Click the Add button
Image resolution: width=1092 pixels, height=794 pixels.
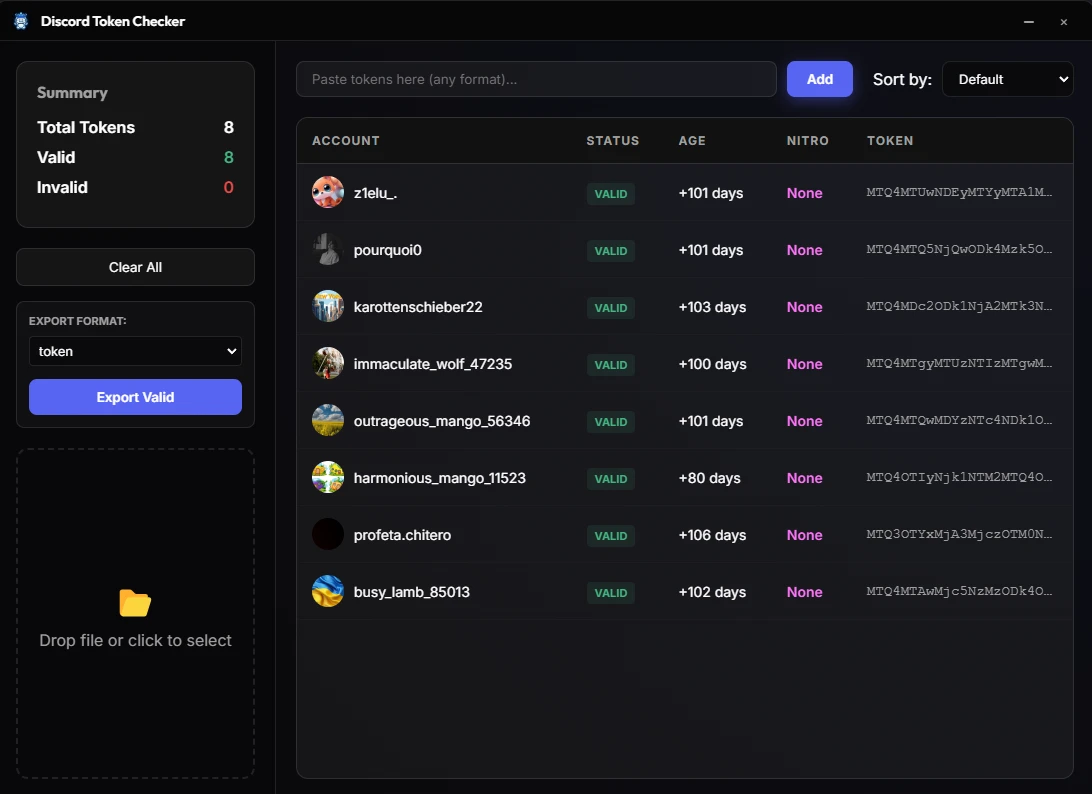(x=820, y=79)
